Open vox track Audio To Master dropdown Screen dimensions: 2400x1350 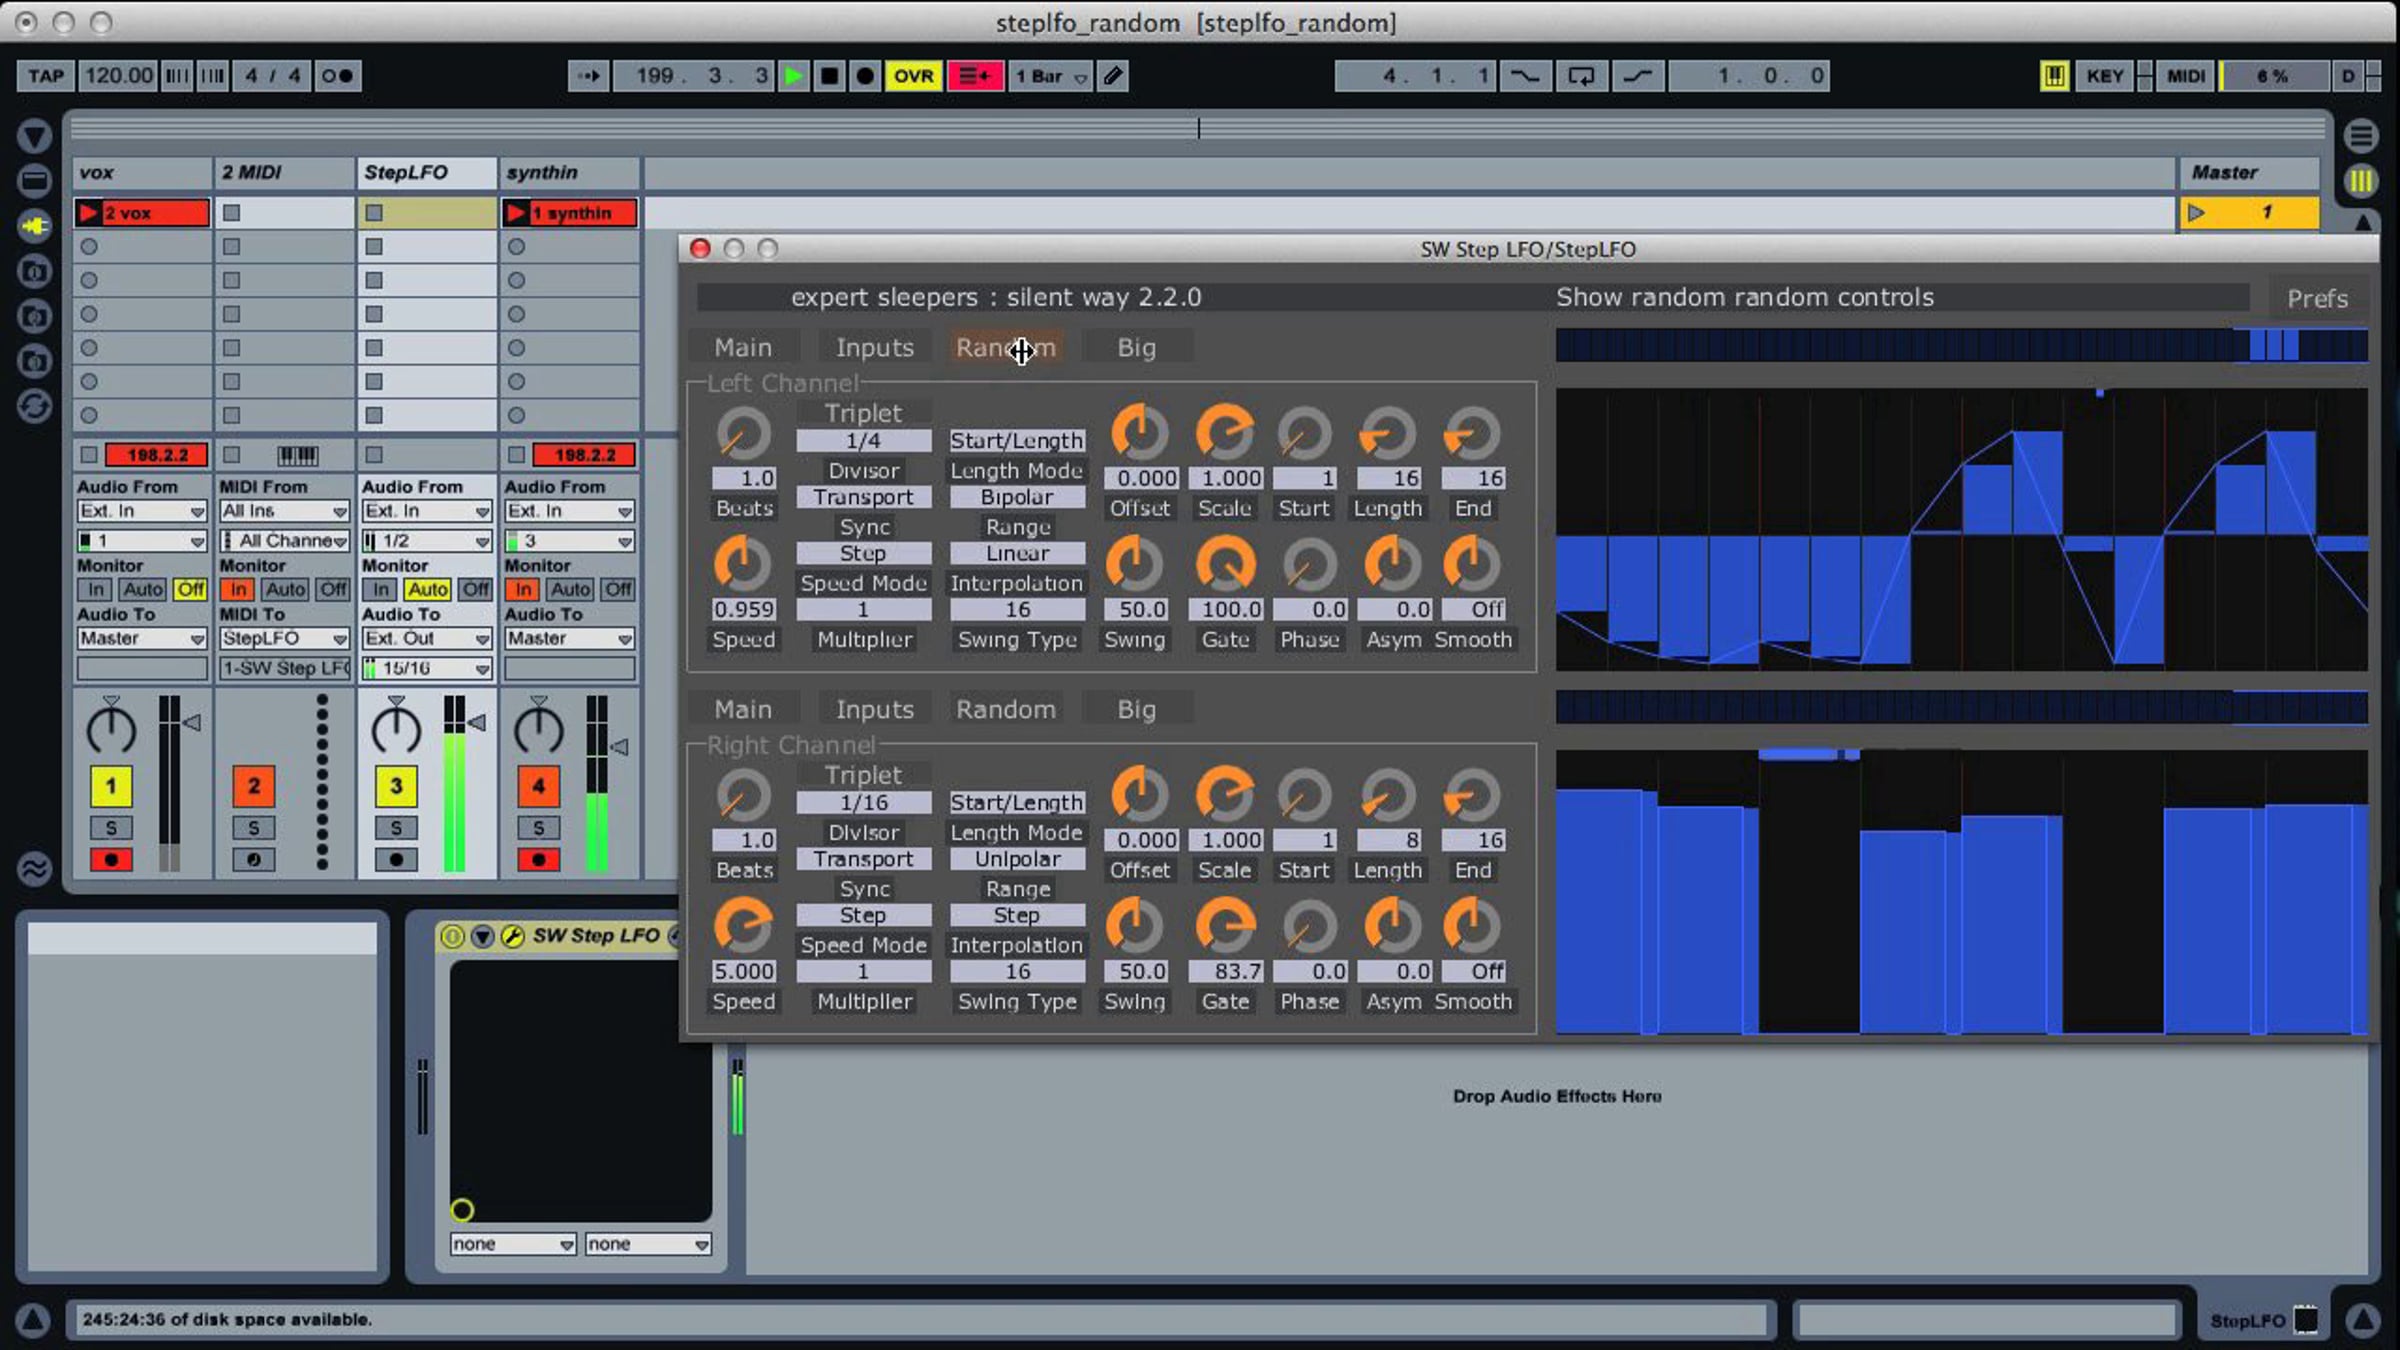coord(142,638)
